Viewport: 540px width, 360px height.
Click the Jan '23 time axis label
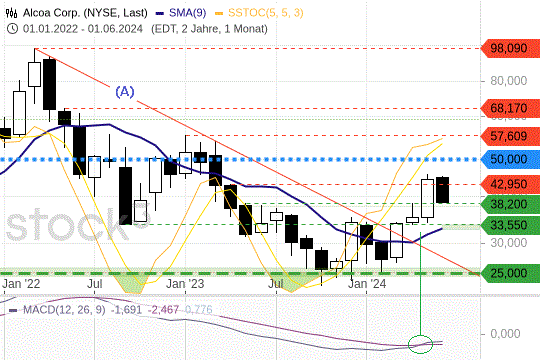(185, 284)
